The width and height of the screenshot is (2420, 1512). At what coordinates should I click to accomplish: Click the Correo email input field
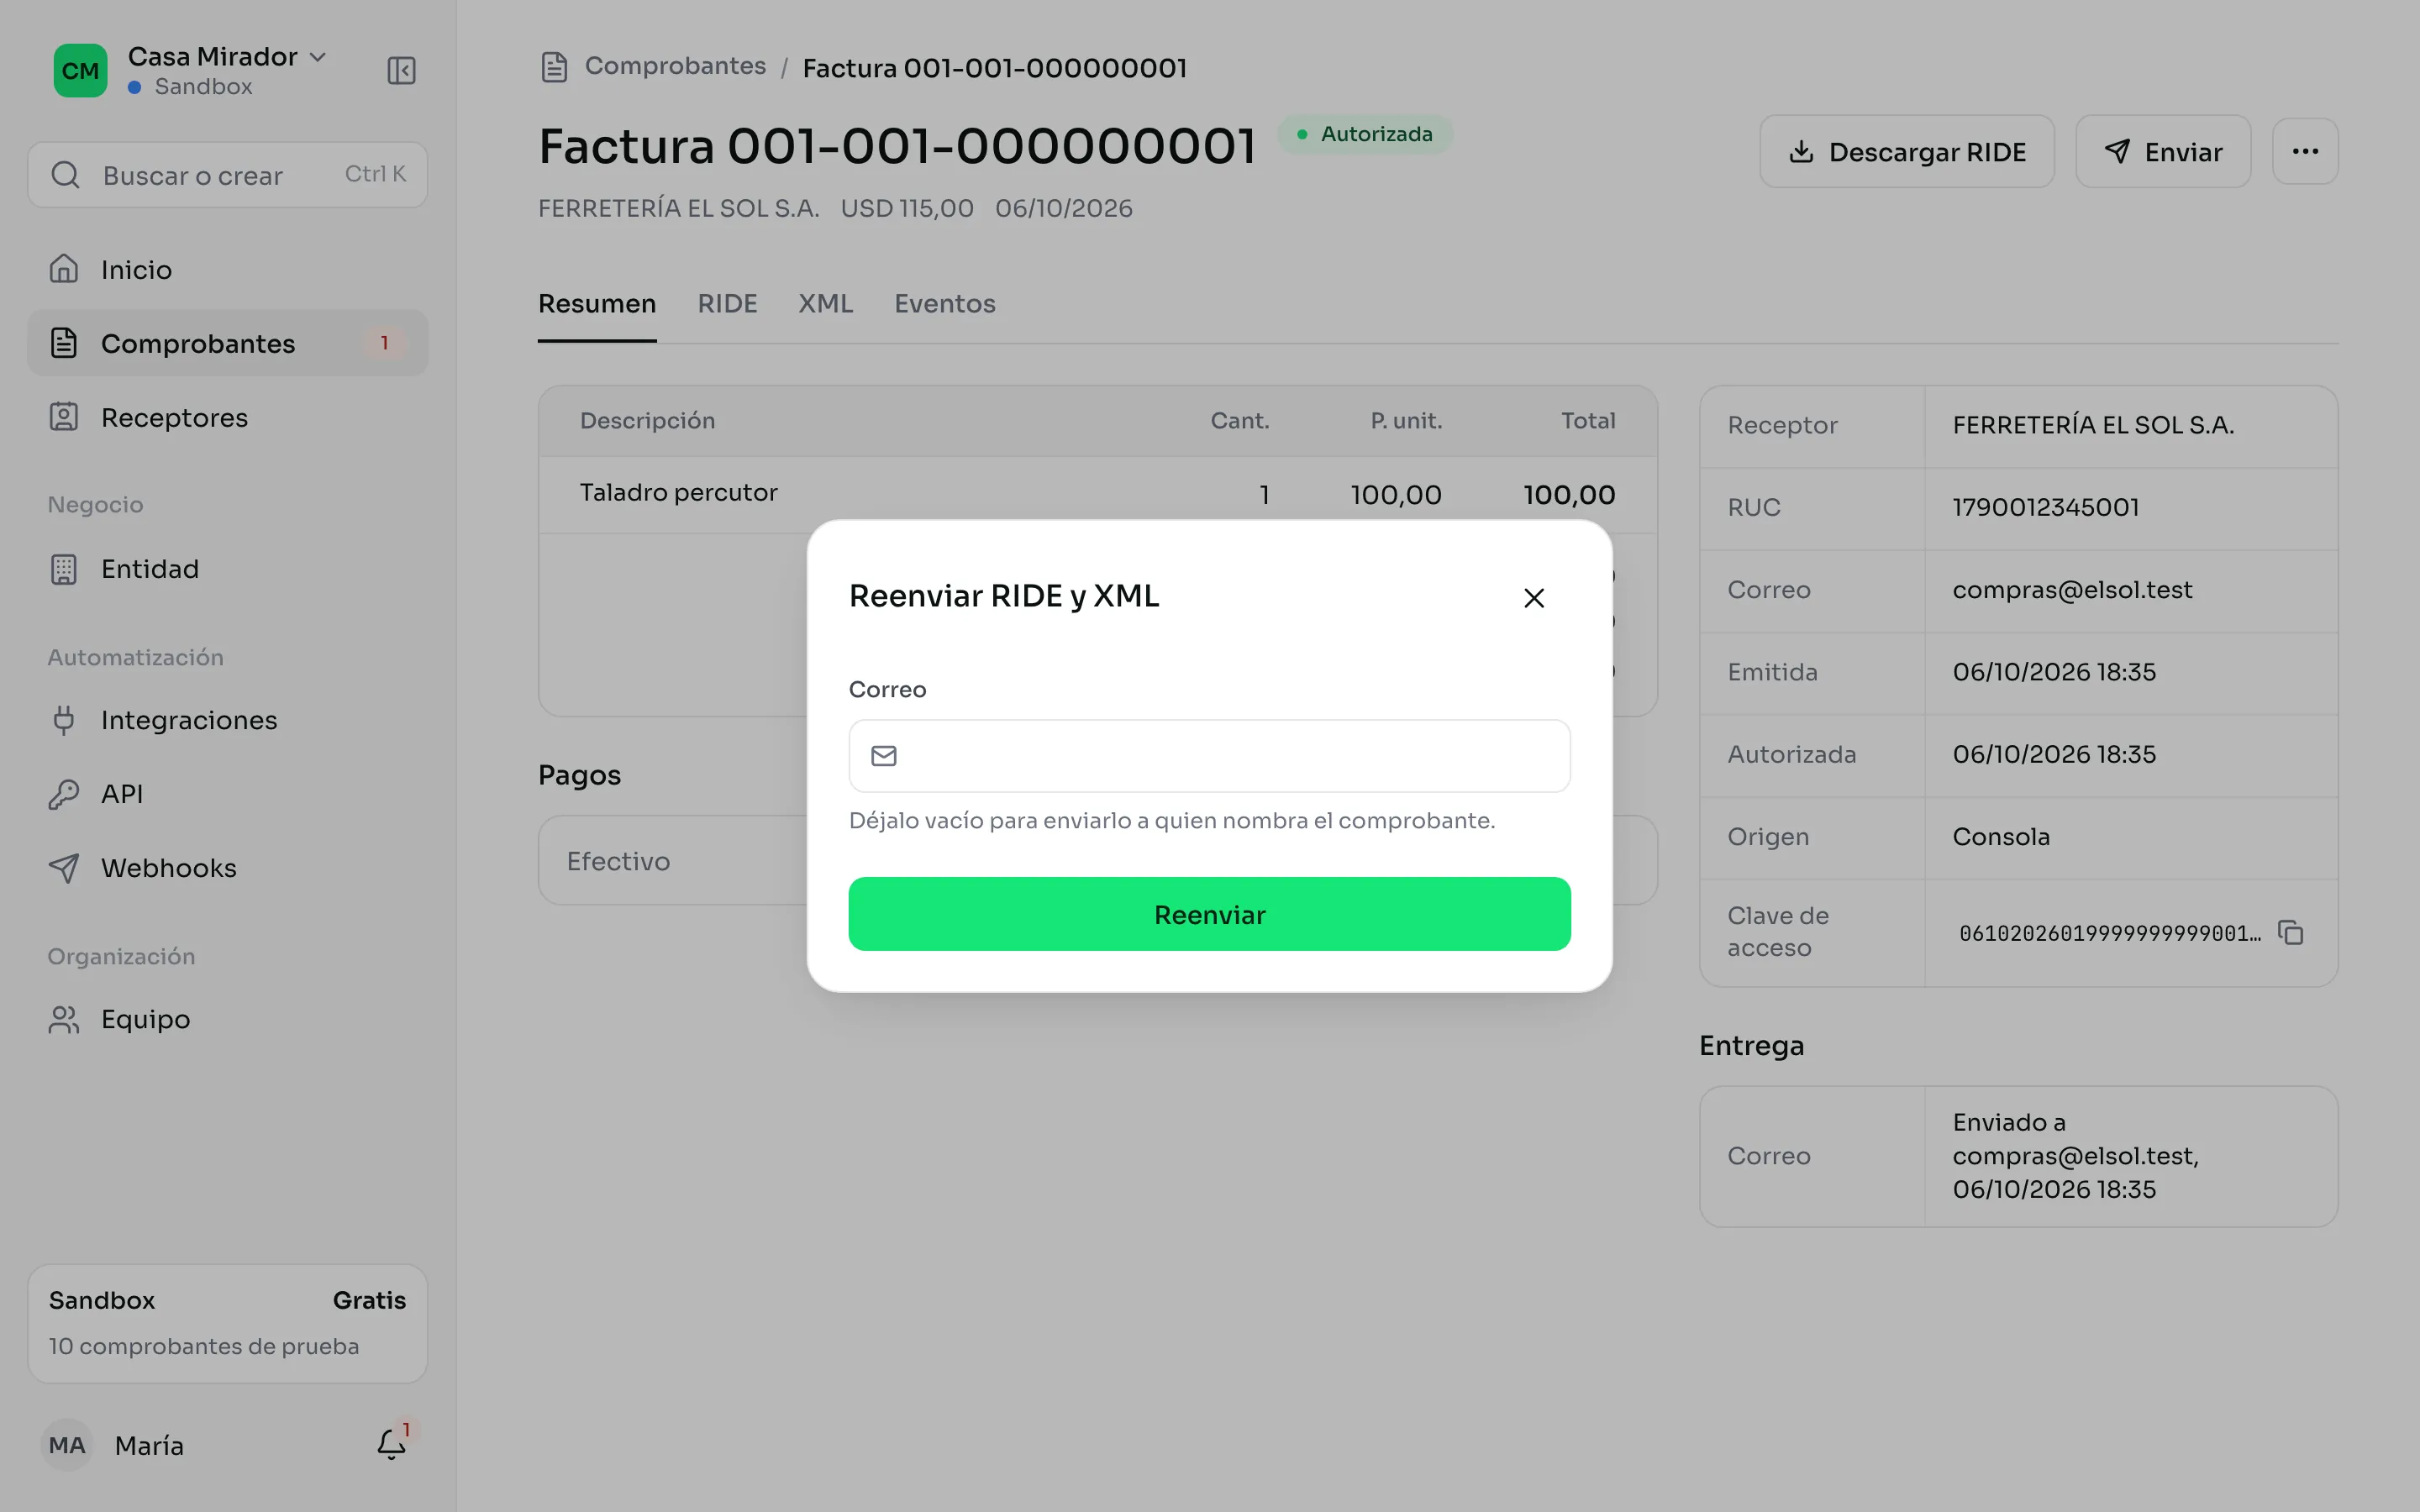(1209, 756)
